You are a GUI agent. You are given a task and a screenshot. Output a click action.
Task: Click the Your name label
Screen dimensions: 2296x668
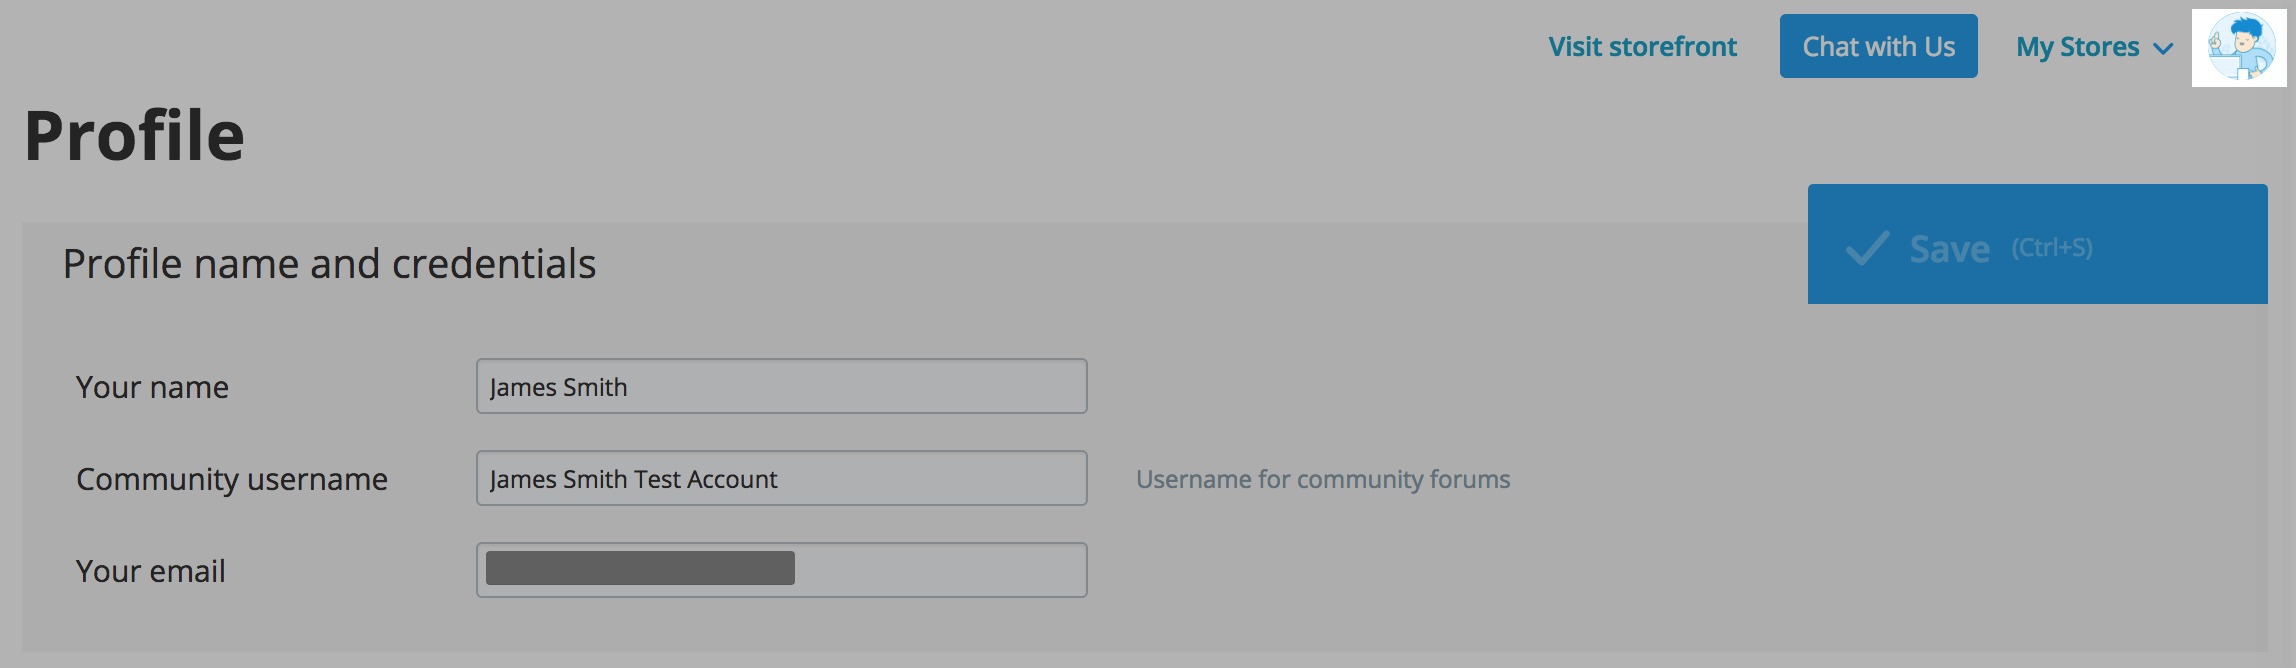(152, 387)
